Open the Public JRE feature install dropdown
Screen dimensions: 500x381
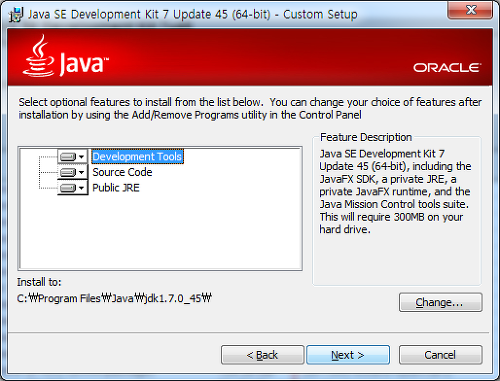[73, 188]
